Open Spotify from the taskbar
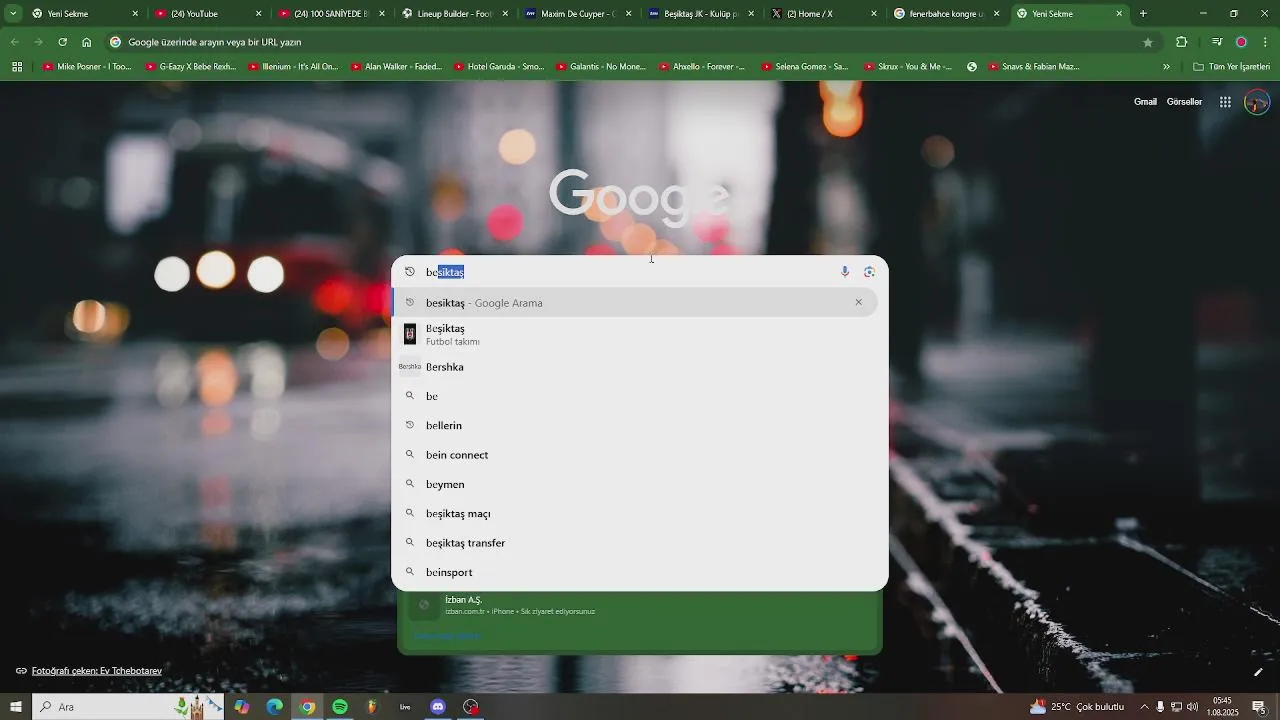 (x=340, y=707)
